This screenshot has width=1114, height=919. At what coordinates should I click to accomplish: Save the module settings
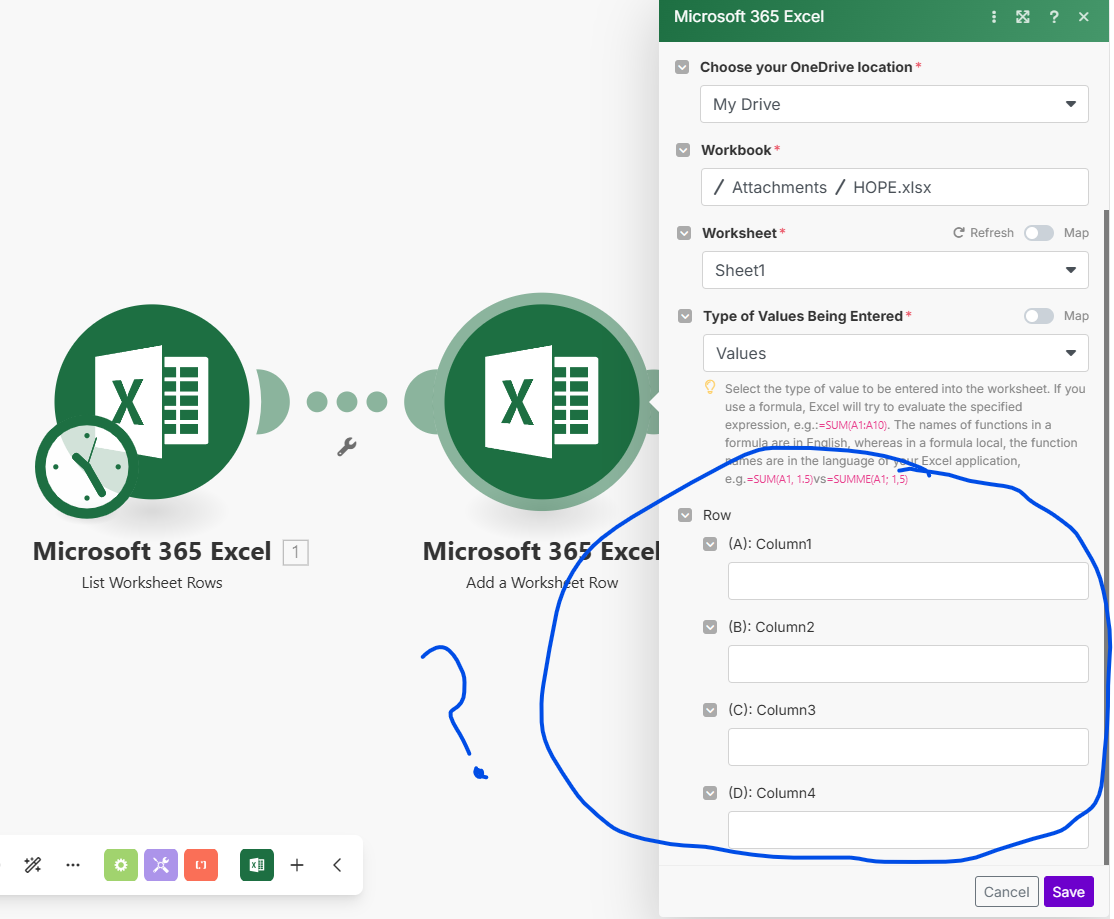click(1068, 892)
